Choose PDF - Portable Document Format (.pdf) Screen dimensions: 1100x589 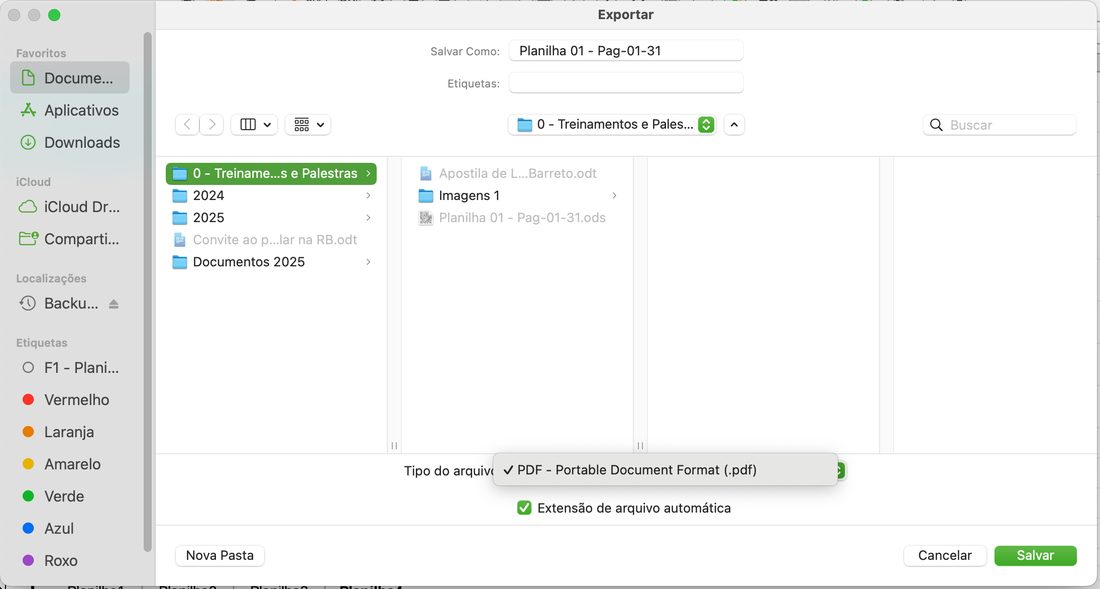pos(665,470)
